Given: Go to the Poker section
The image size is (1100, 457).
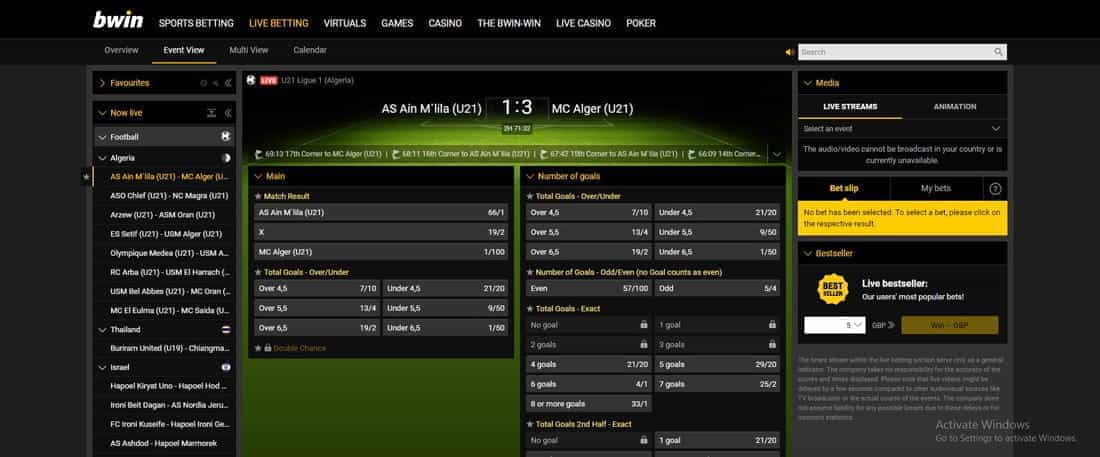Looking at the screenshot, I should (640, 23).
